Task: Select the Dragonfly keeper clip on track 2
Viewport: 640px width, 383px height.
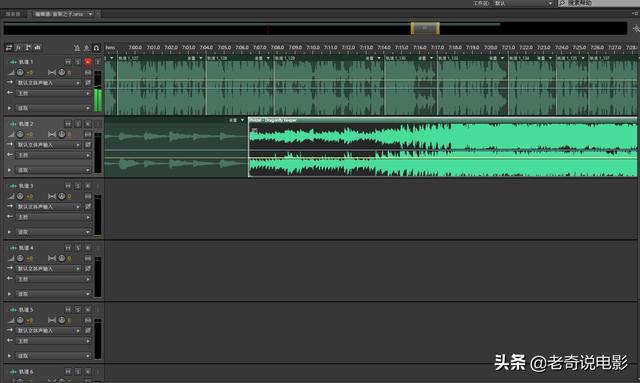Action: [442, 147]
